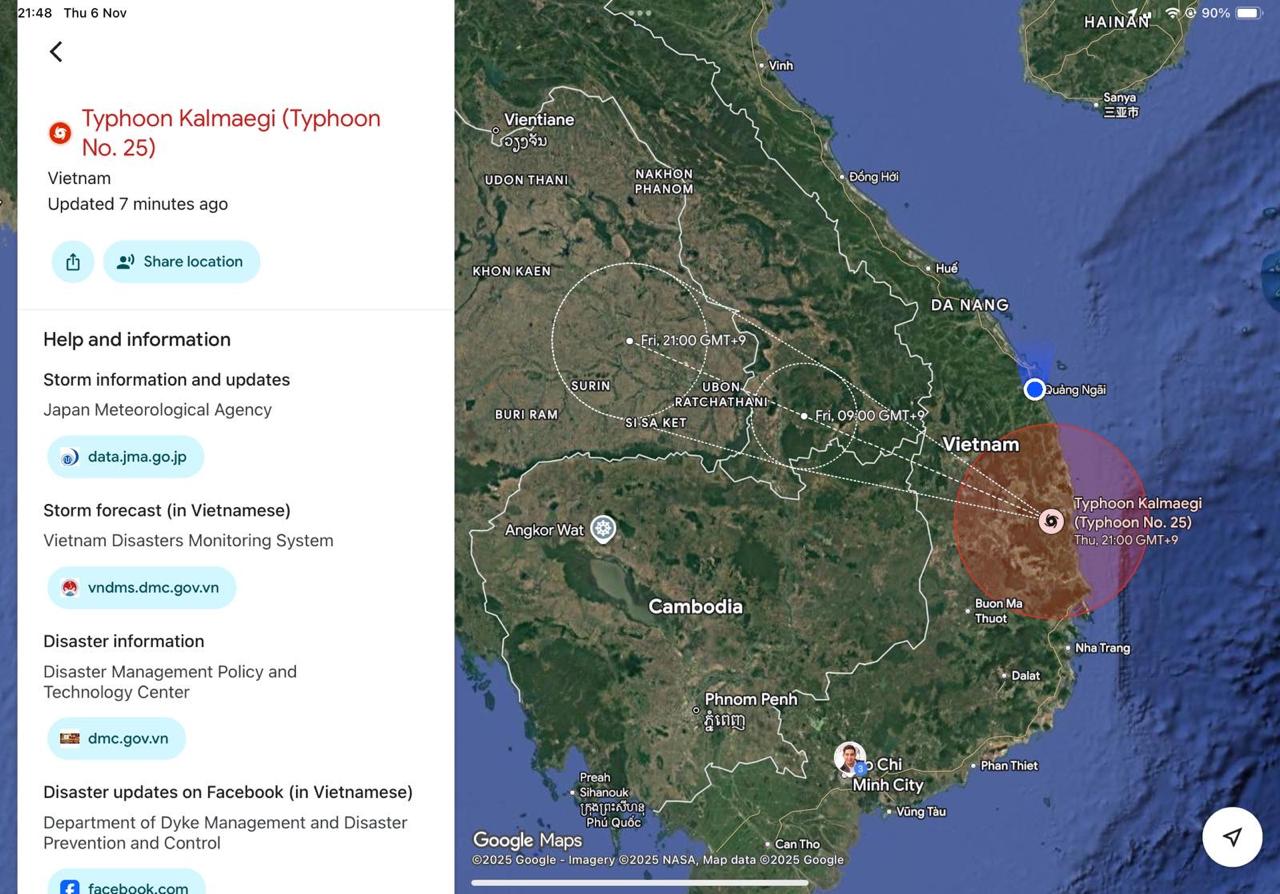Image resolution: width=1280 pixels, height=894 pixels.
Task: Tap the back arrow in the panel
Action: click(56, 52)
